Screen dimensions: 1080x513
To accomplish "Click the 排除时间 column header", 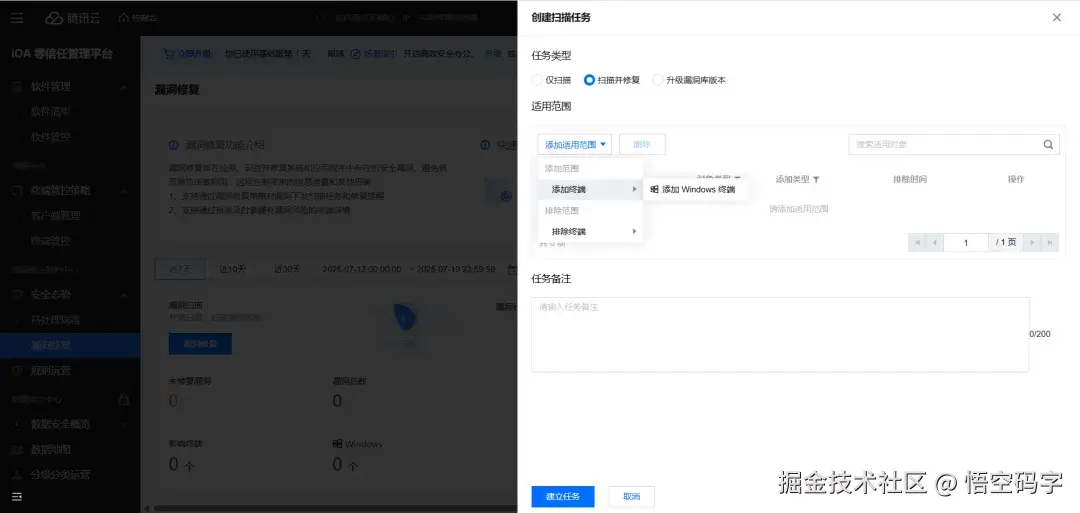I will (910, 179).
